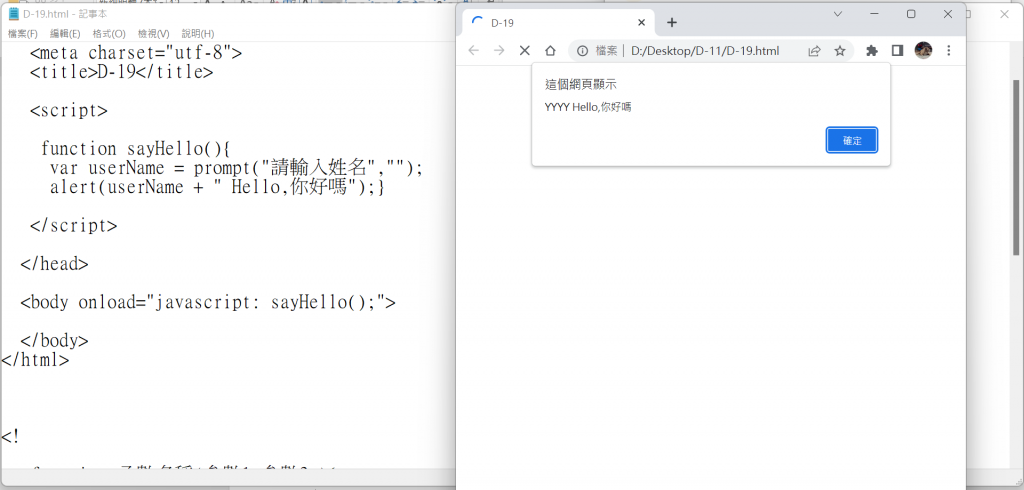This screenshot has height=490, width=1024.
Task: Bookmark this page with star icon
Action: coord(840,51)
